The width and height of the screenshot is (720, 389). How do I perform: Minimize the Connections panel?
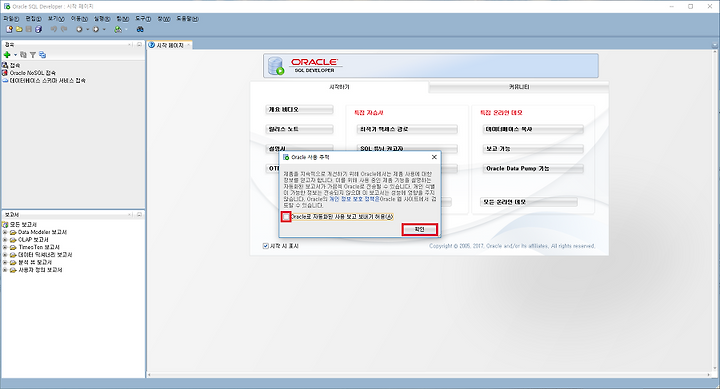(x=140, y=45)
